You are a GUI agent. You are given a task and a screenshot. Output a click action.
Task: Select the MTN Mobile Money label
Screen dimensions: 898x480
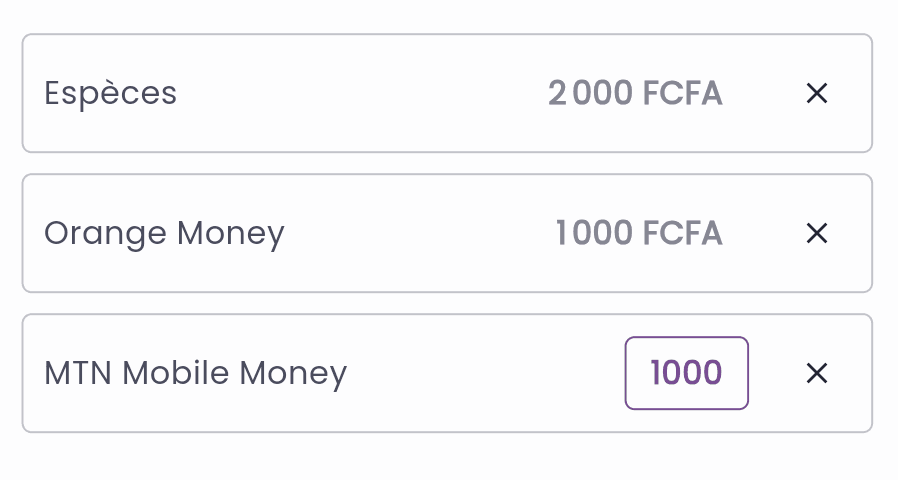point(195,374)
